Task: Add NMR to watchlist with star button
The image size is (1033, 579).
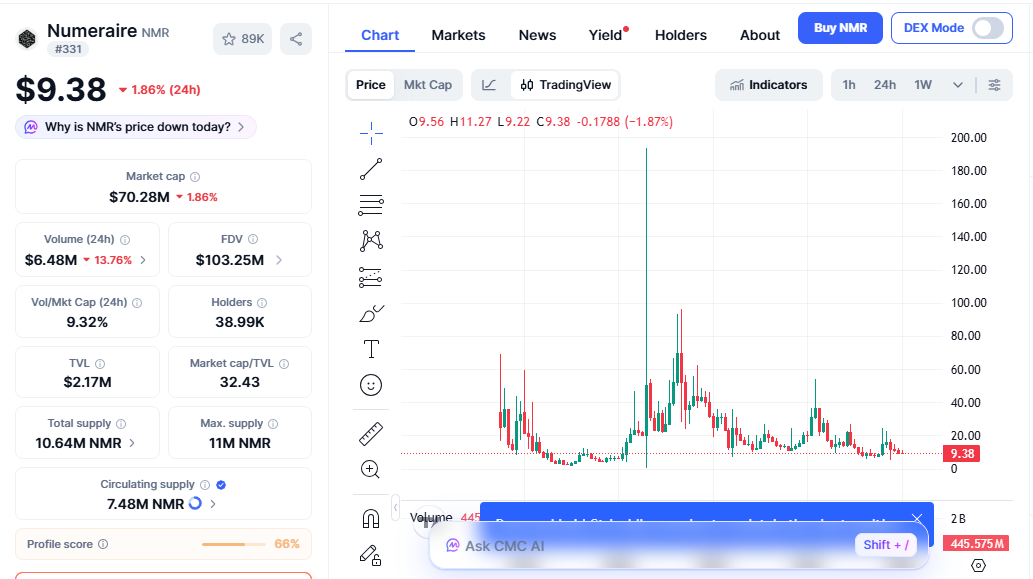Action: click(x=243, y=39)
